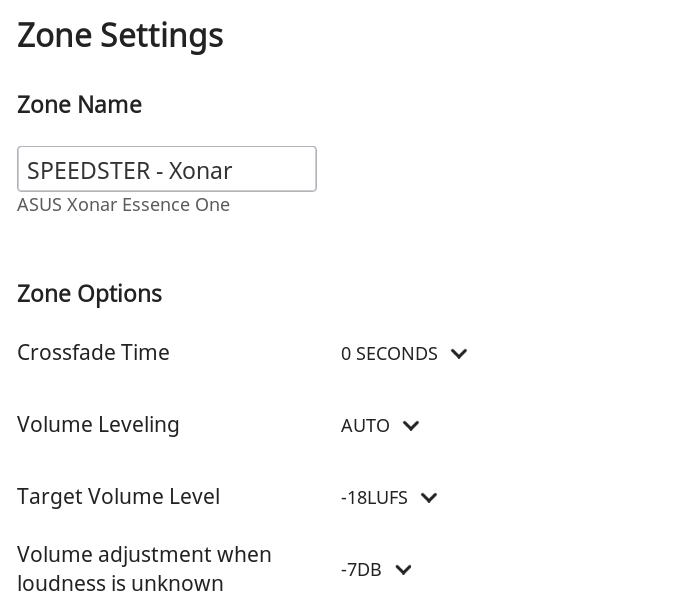Click the Zone Name section label
Image resolution: width=673 pixels, height=614 pixels.
click(79, 105)
